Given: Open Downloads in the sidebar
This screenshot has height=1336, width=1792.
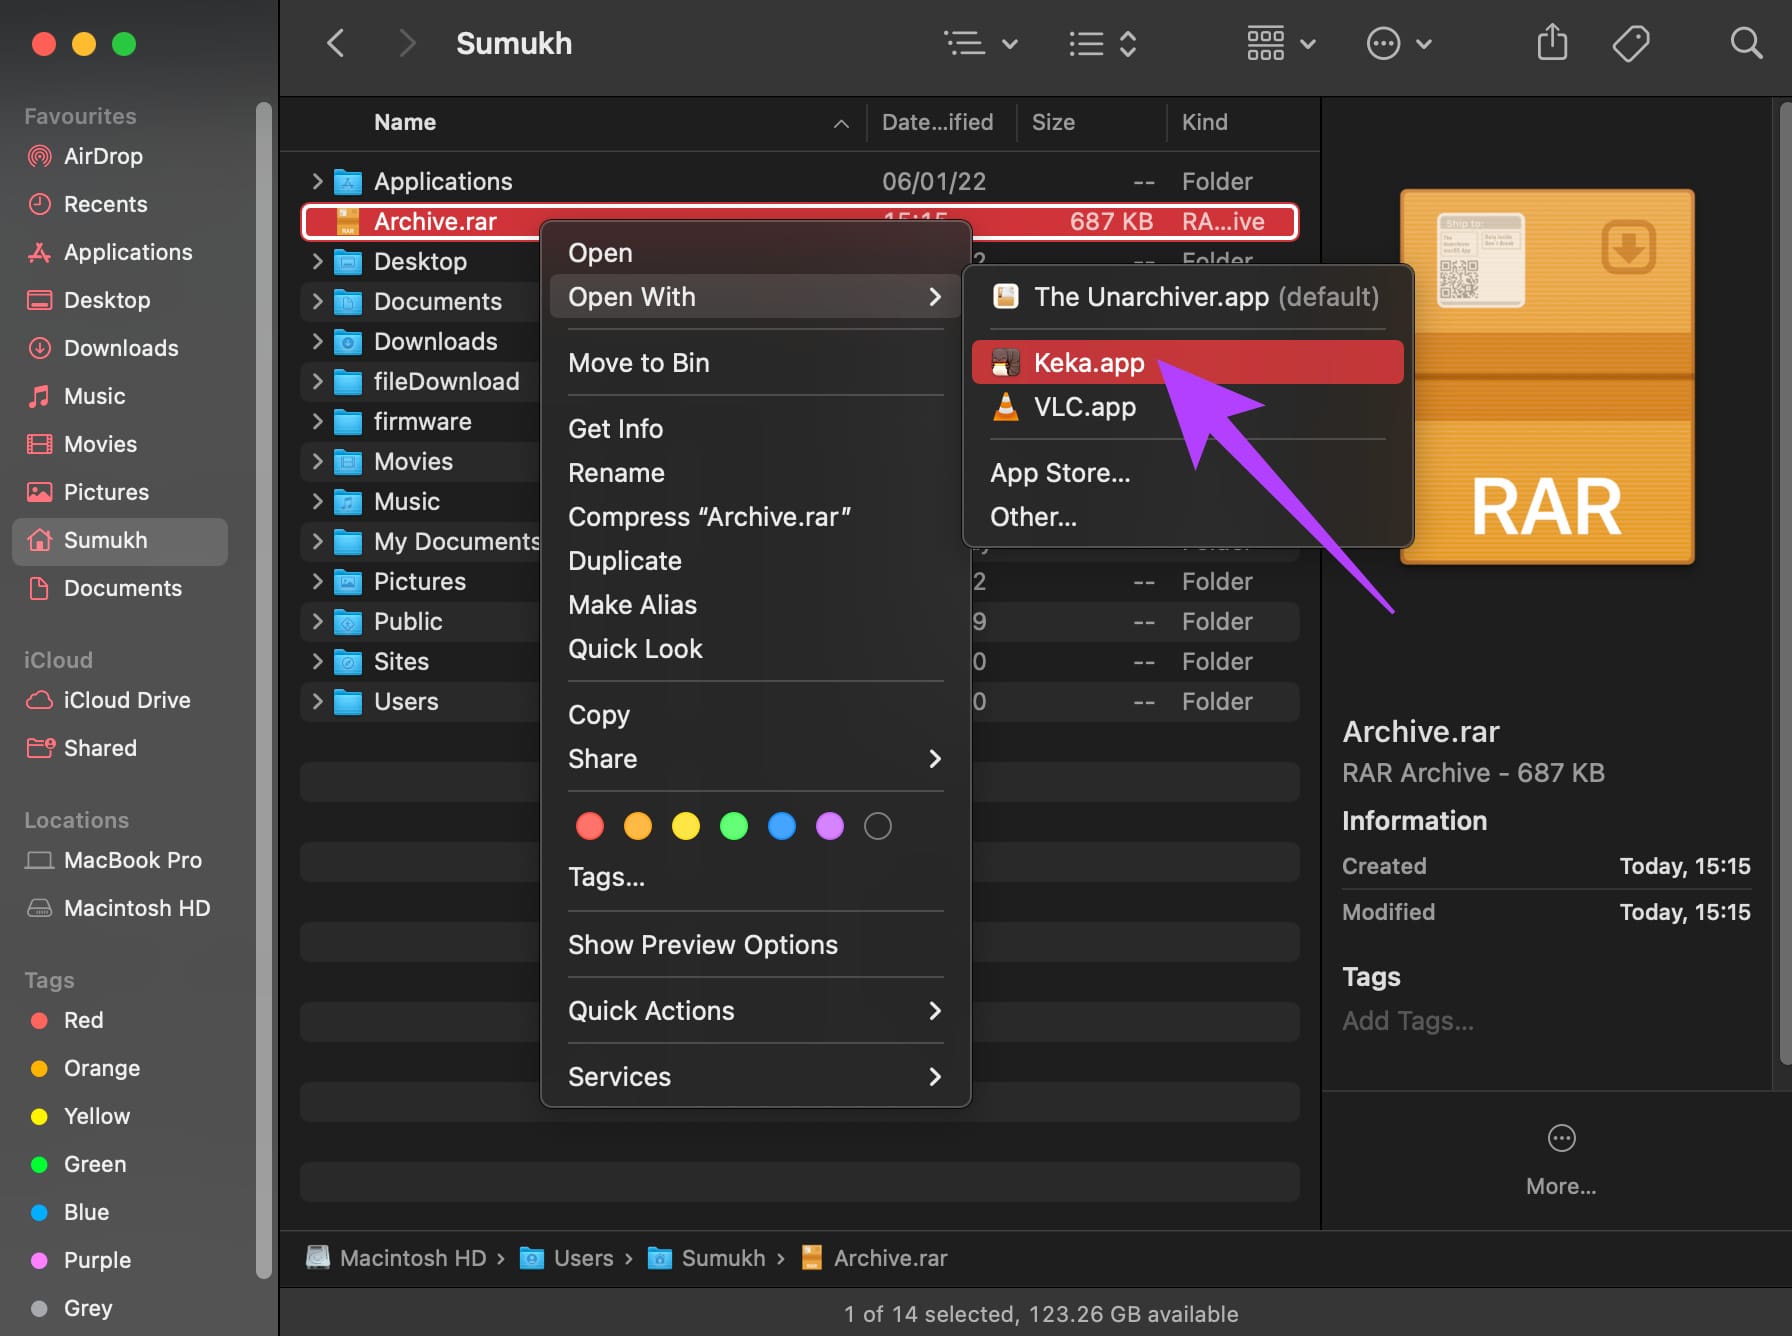Looking at the screenshot, I should (121, 348).
